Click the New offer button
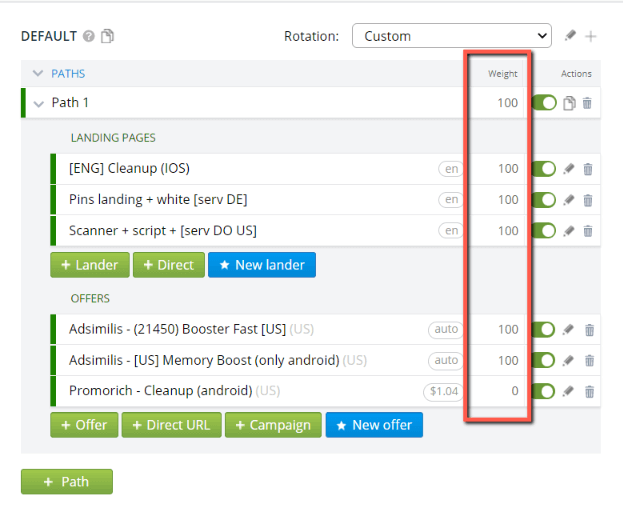Screen dimensions: 623x506 (x=374, y=425)
